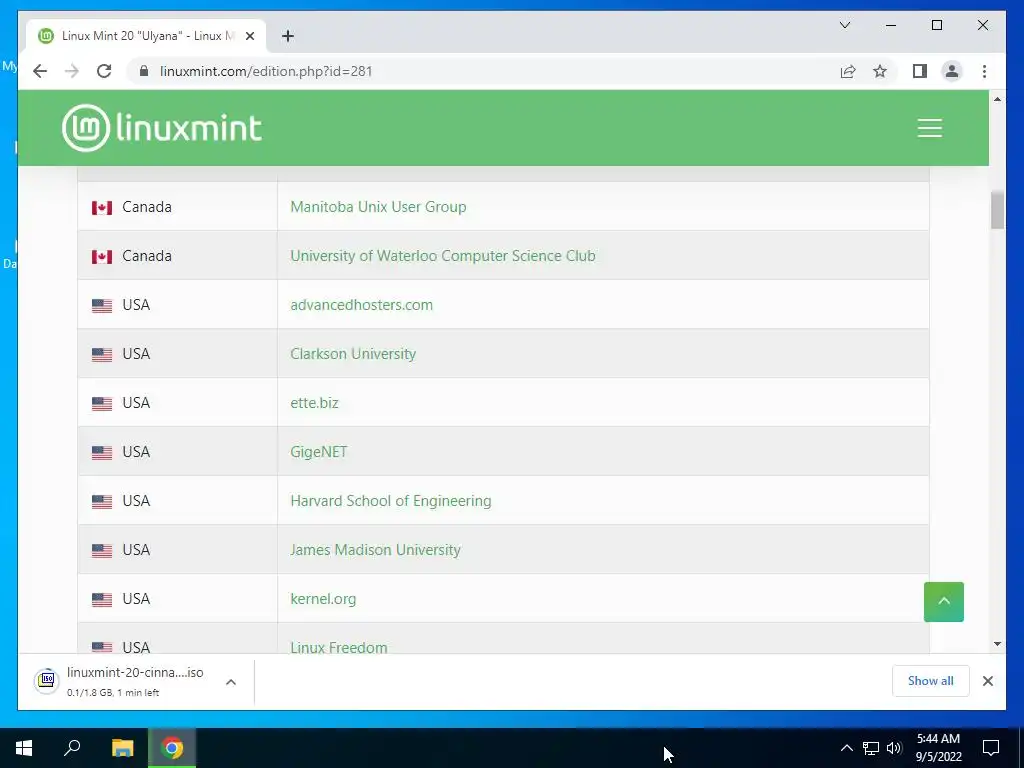Select the Linux Mint 20 Ulyana tab
1024x768 pixels.
tap(147, 36)
